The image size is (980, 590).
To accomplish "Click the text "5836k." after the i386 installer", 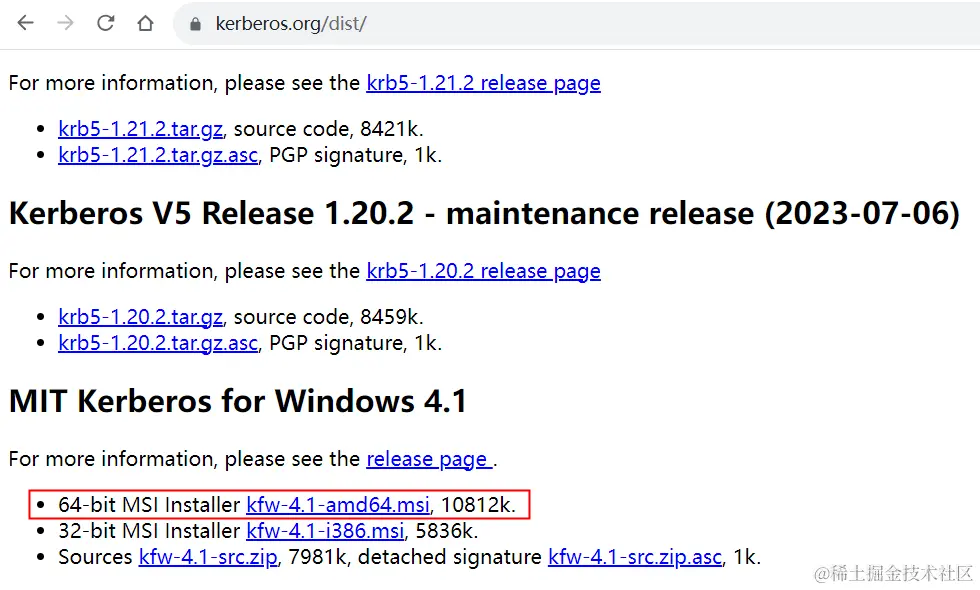I will (446, 531).
